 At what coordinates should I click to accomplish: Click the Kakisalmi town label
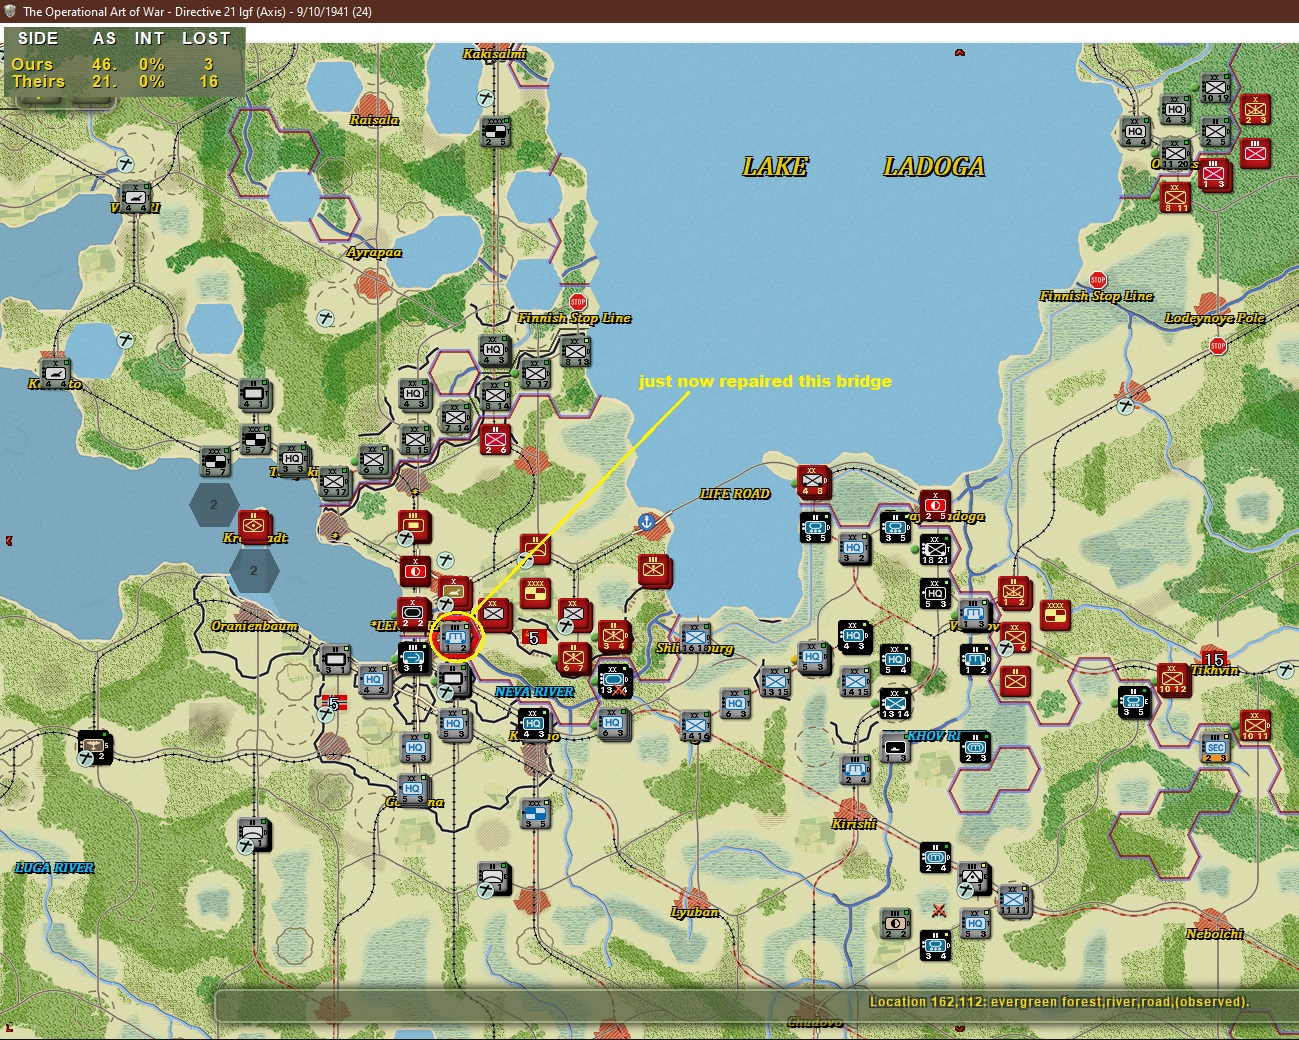click(494, 53)
